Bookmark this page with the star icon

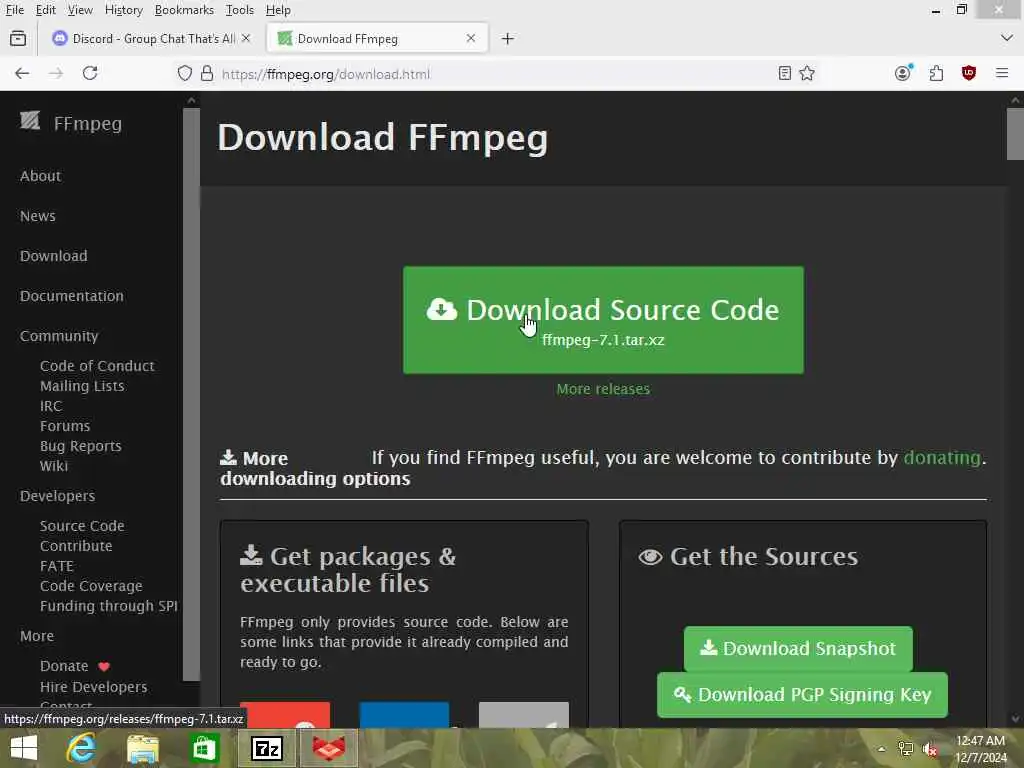(x=807, y=73)
